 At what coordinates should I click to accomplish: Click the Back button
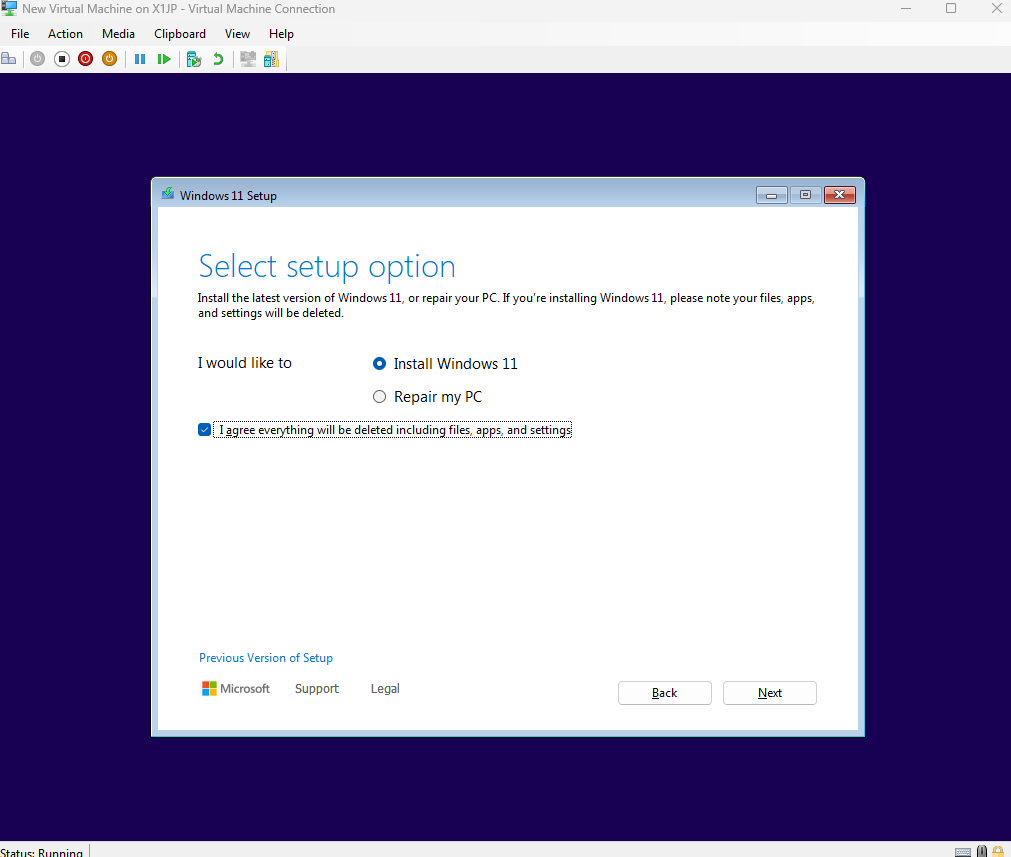click(x=664, y=693)
